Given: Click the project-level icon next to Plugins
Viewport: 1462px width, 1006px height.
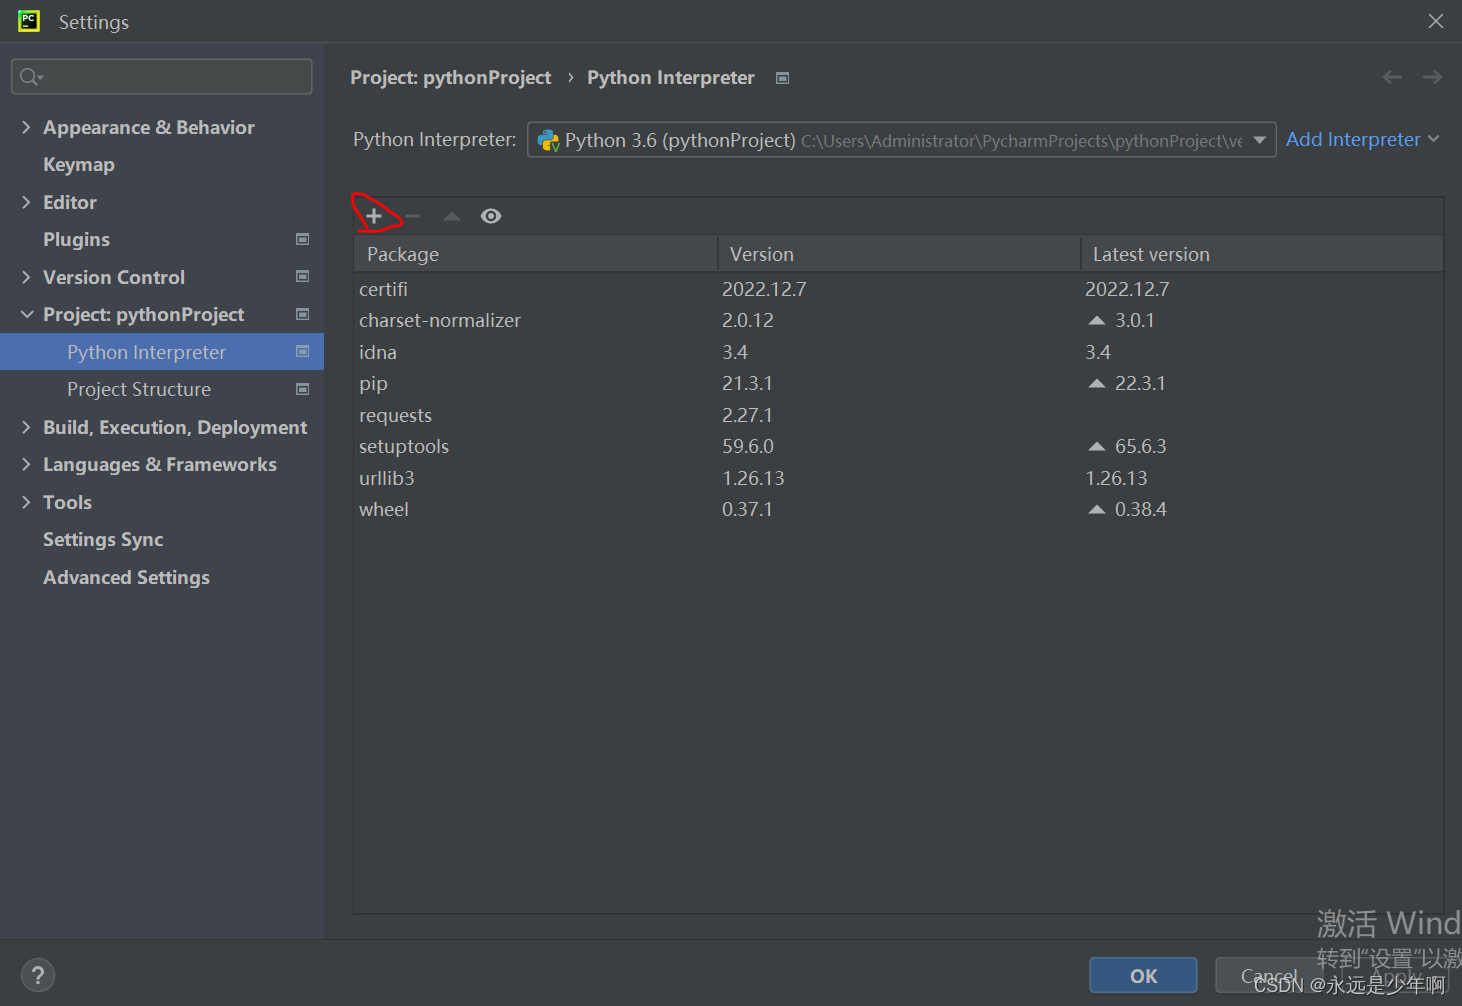Looking at the screenshot, I should (303, 239).
